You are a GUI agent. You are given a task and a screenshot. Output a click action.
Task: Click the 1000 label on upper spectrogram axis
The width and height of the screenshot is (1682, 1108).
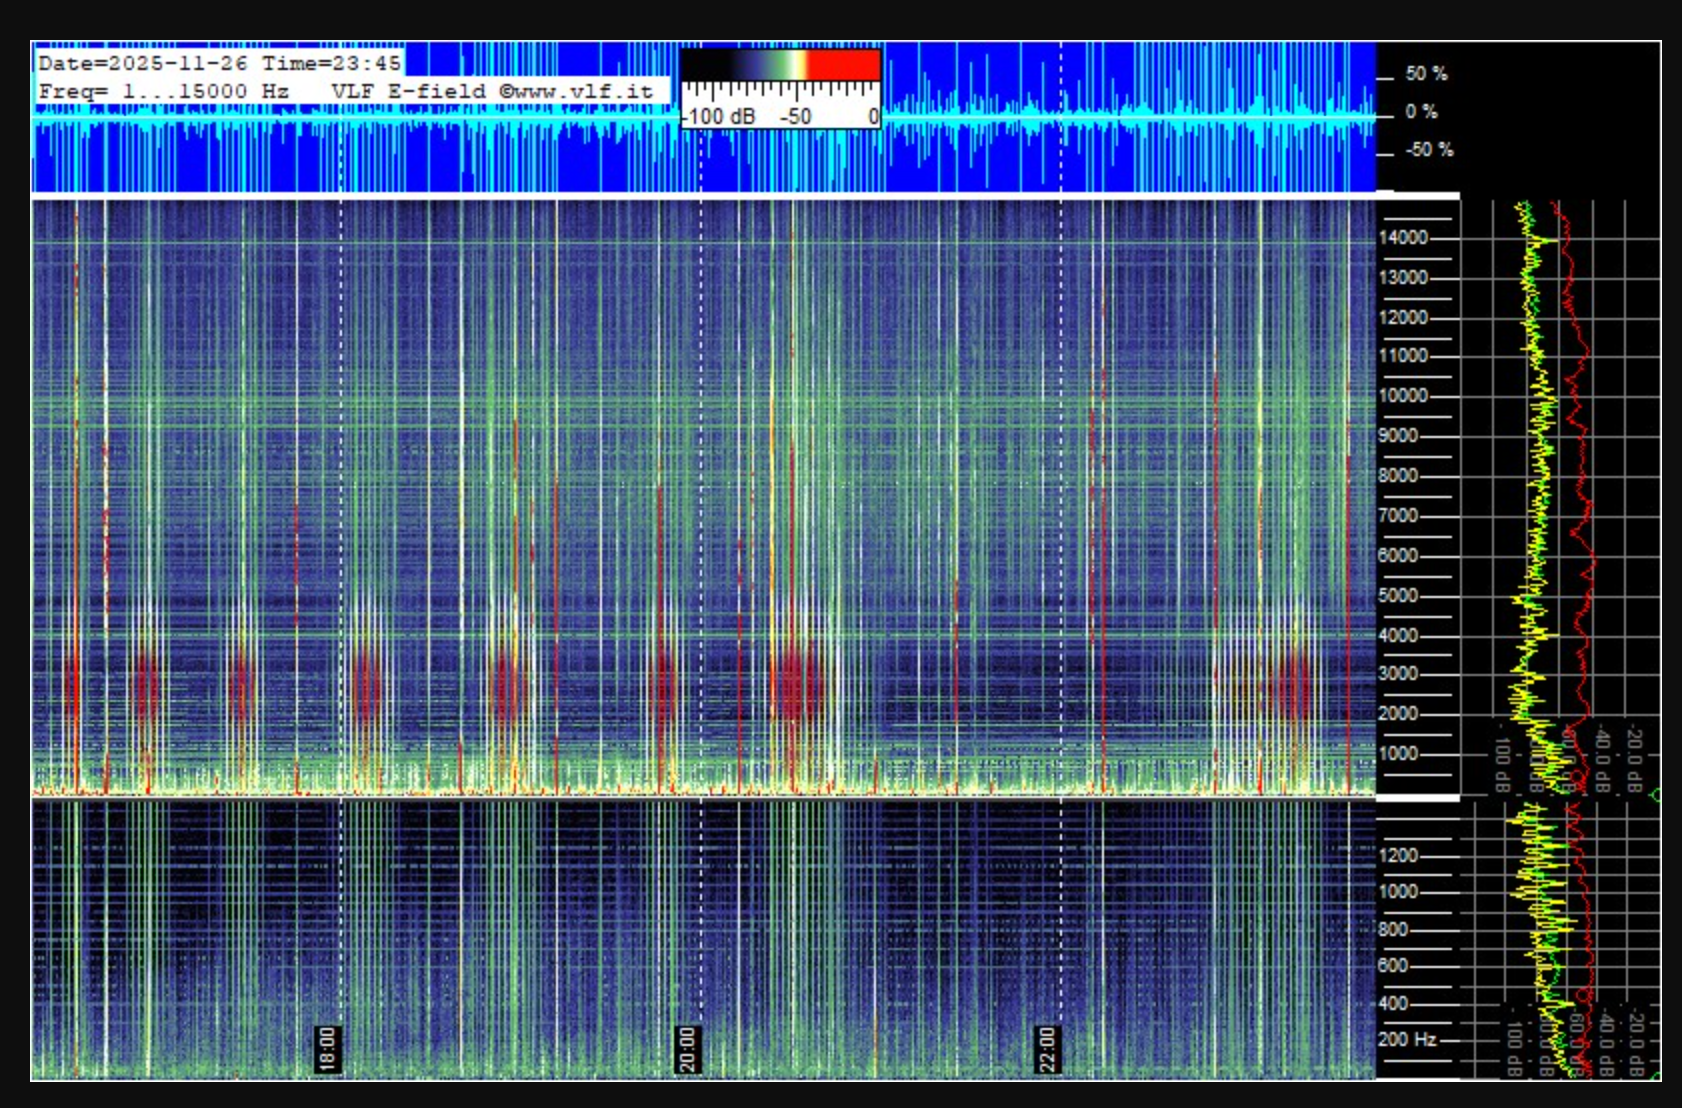point(1398,754)
